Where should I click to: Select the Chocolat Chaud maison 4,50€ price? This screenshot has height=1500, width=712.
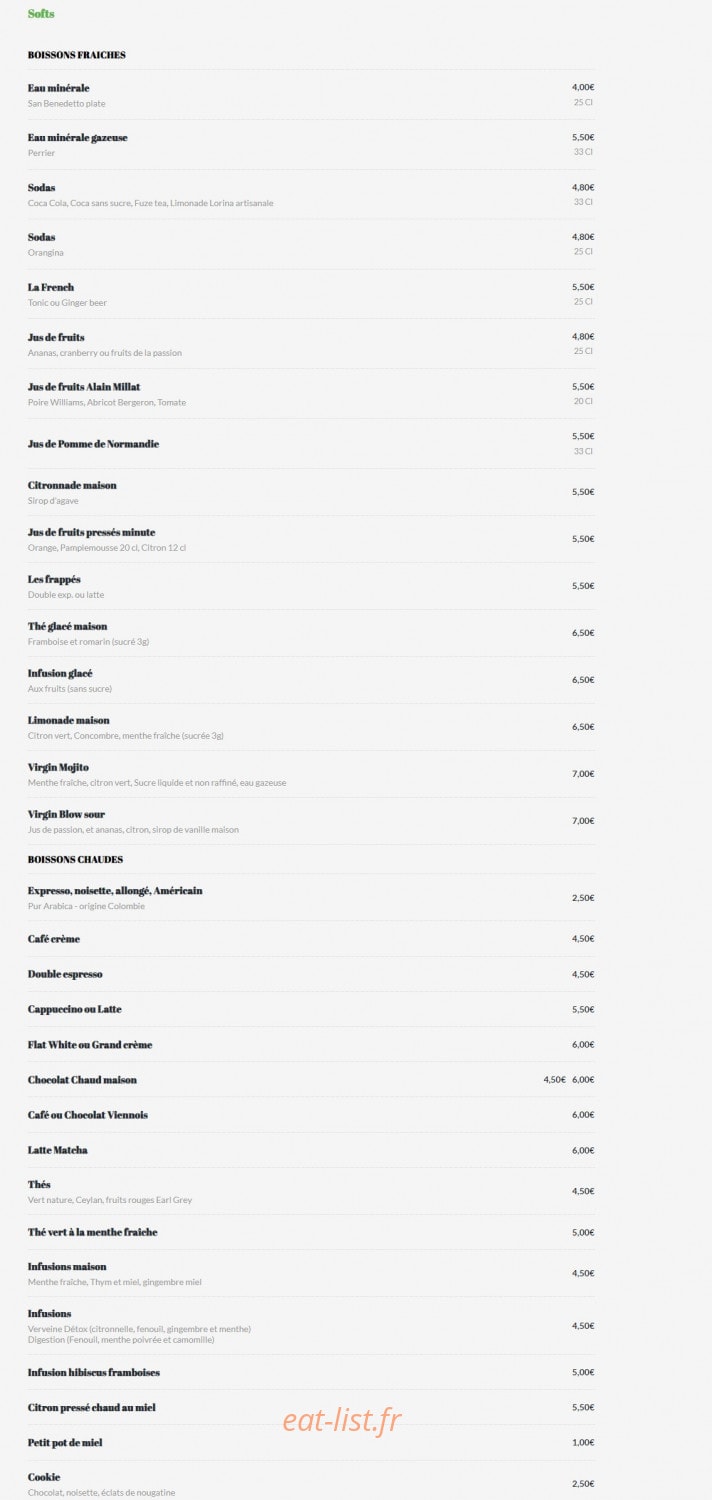[x=554, y=1080]
